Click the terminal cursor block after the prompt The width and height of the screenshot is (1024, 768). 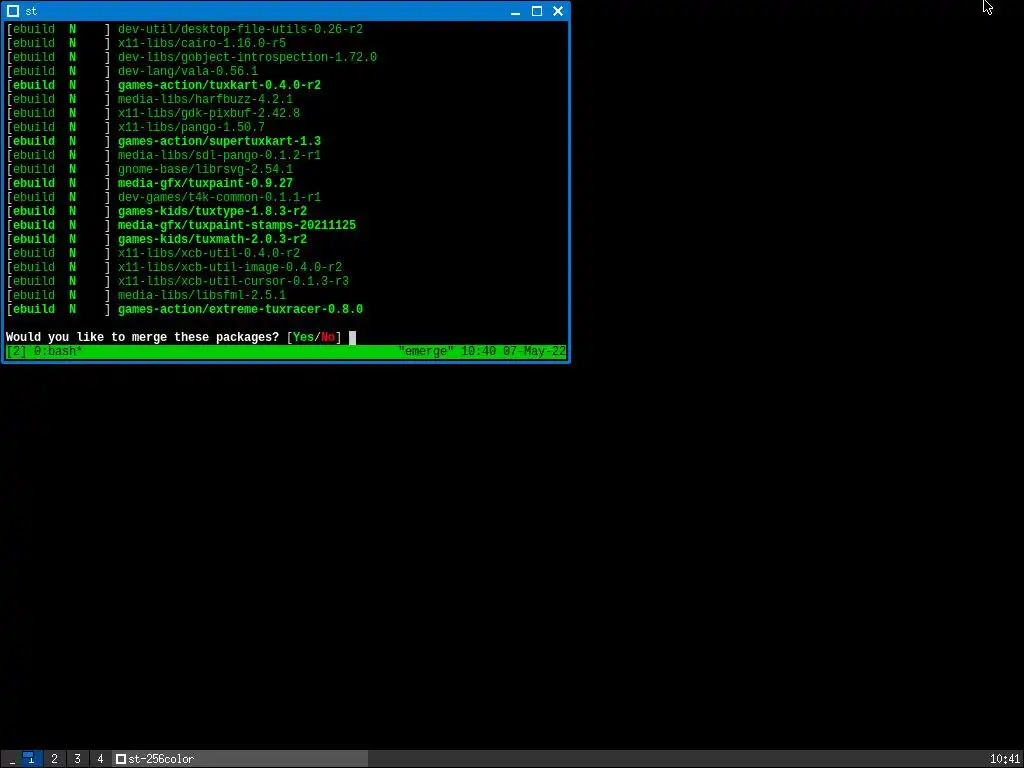pyautogui.click(x=353, y=338)
